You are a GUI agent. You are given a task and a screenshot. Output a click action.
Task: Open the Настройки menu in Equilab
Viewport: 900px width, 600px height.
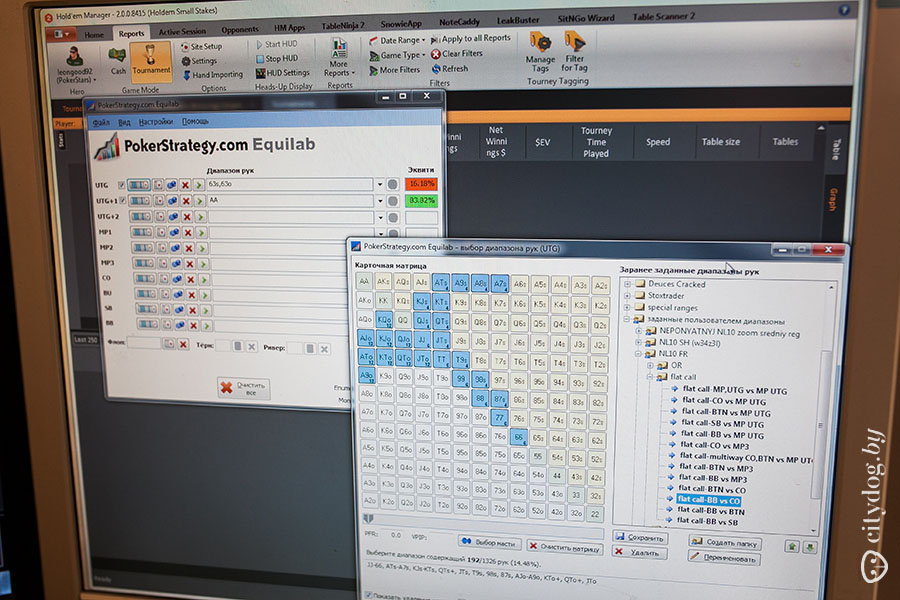tap(156, 122)
